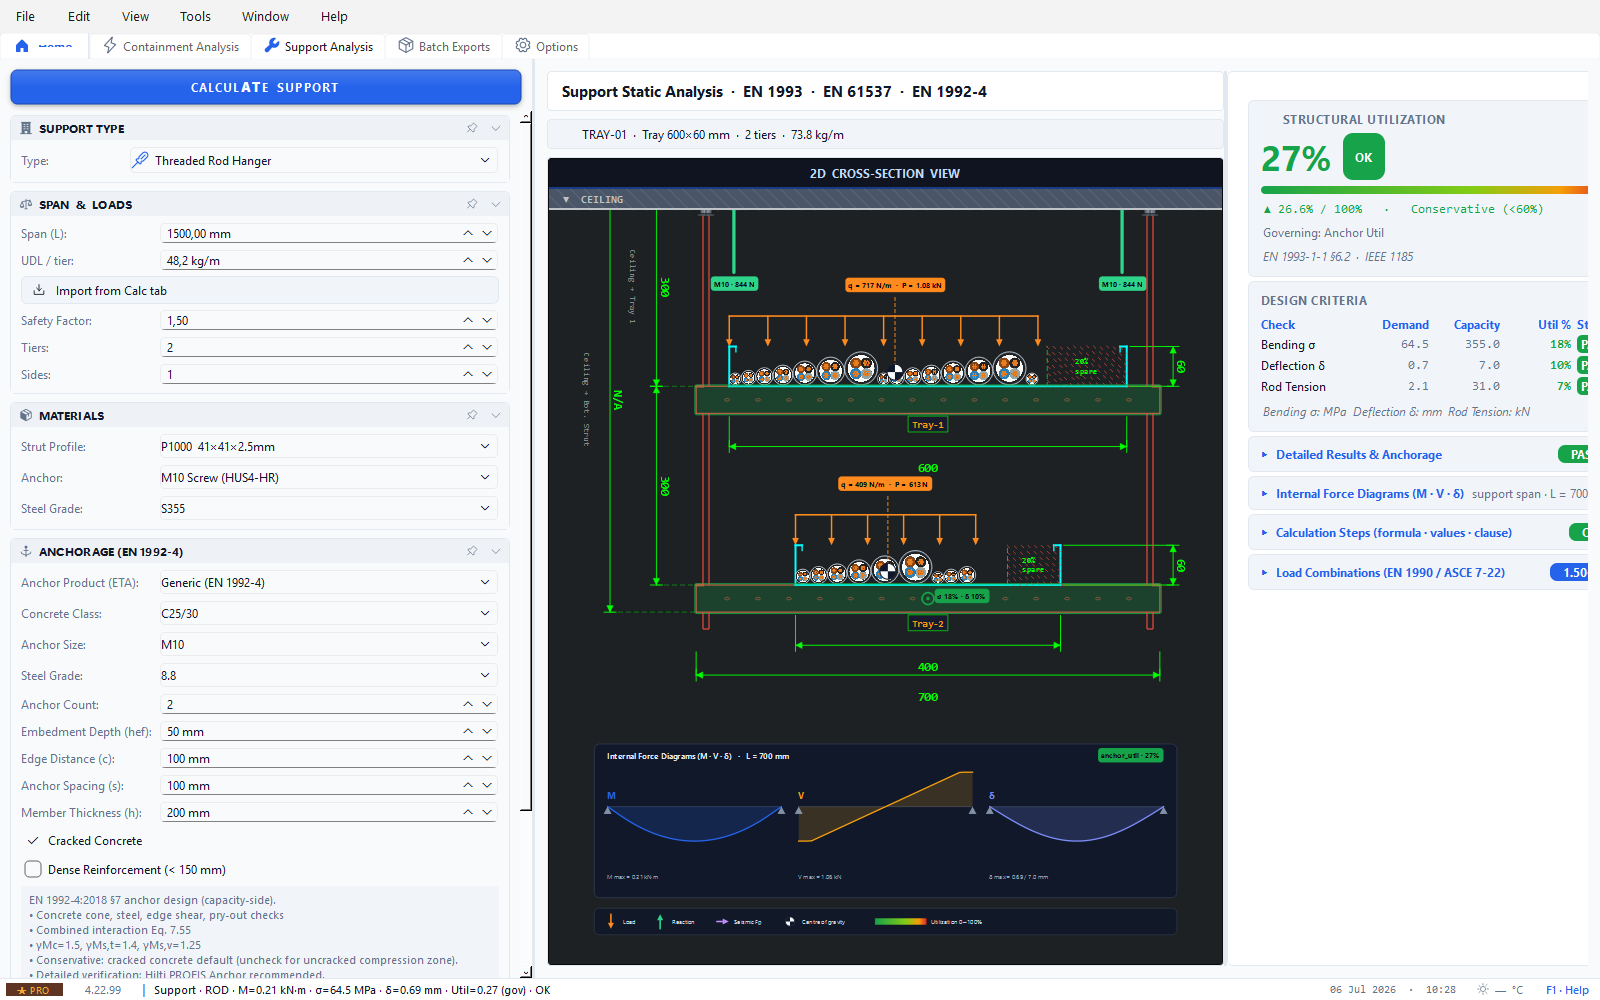Click the Support Analysis wrench icon
The image size is (1600, 1000).
pyautogui.click(x=272, y=46)
